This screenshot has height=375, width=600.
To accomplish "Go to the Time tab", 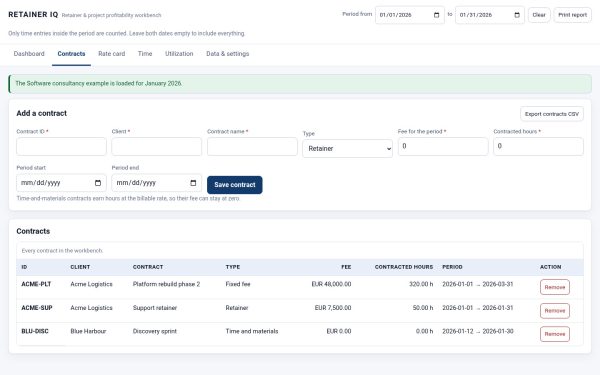I will [145, 54].
